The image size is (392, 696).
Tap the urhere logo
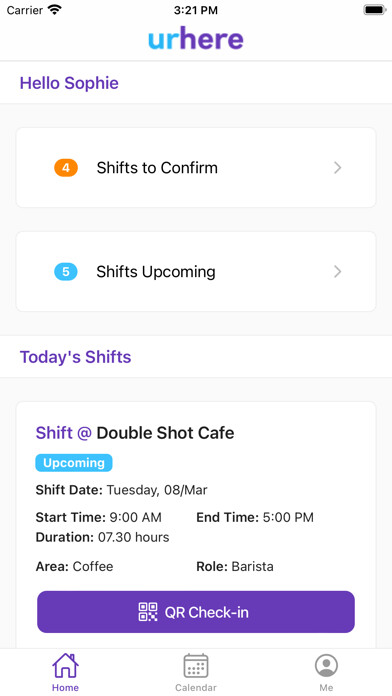click(196, 39)
